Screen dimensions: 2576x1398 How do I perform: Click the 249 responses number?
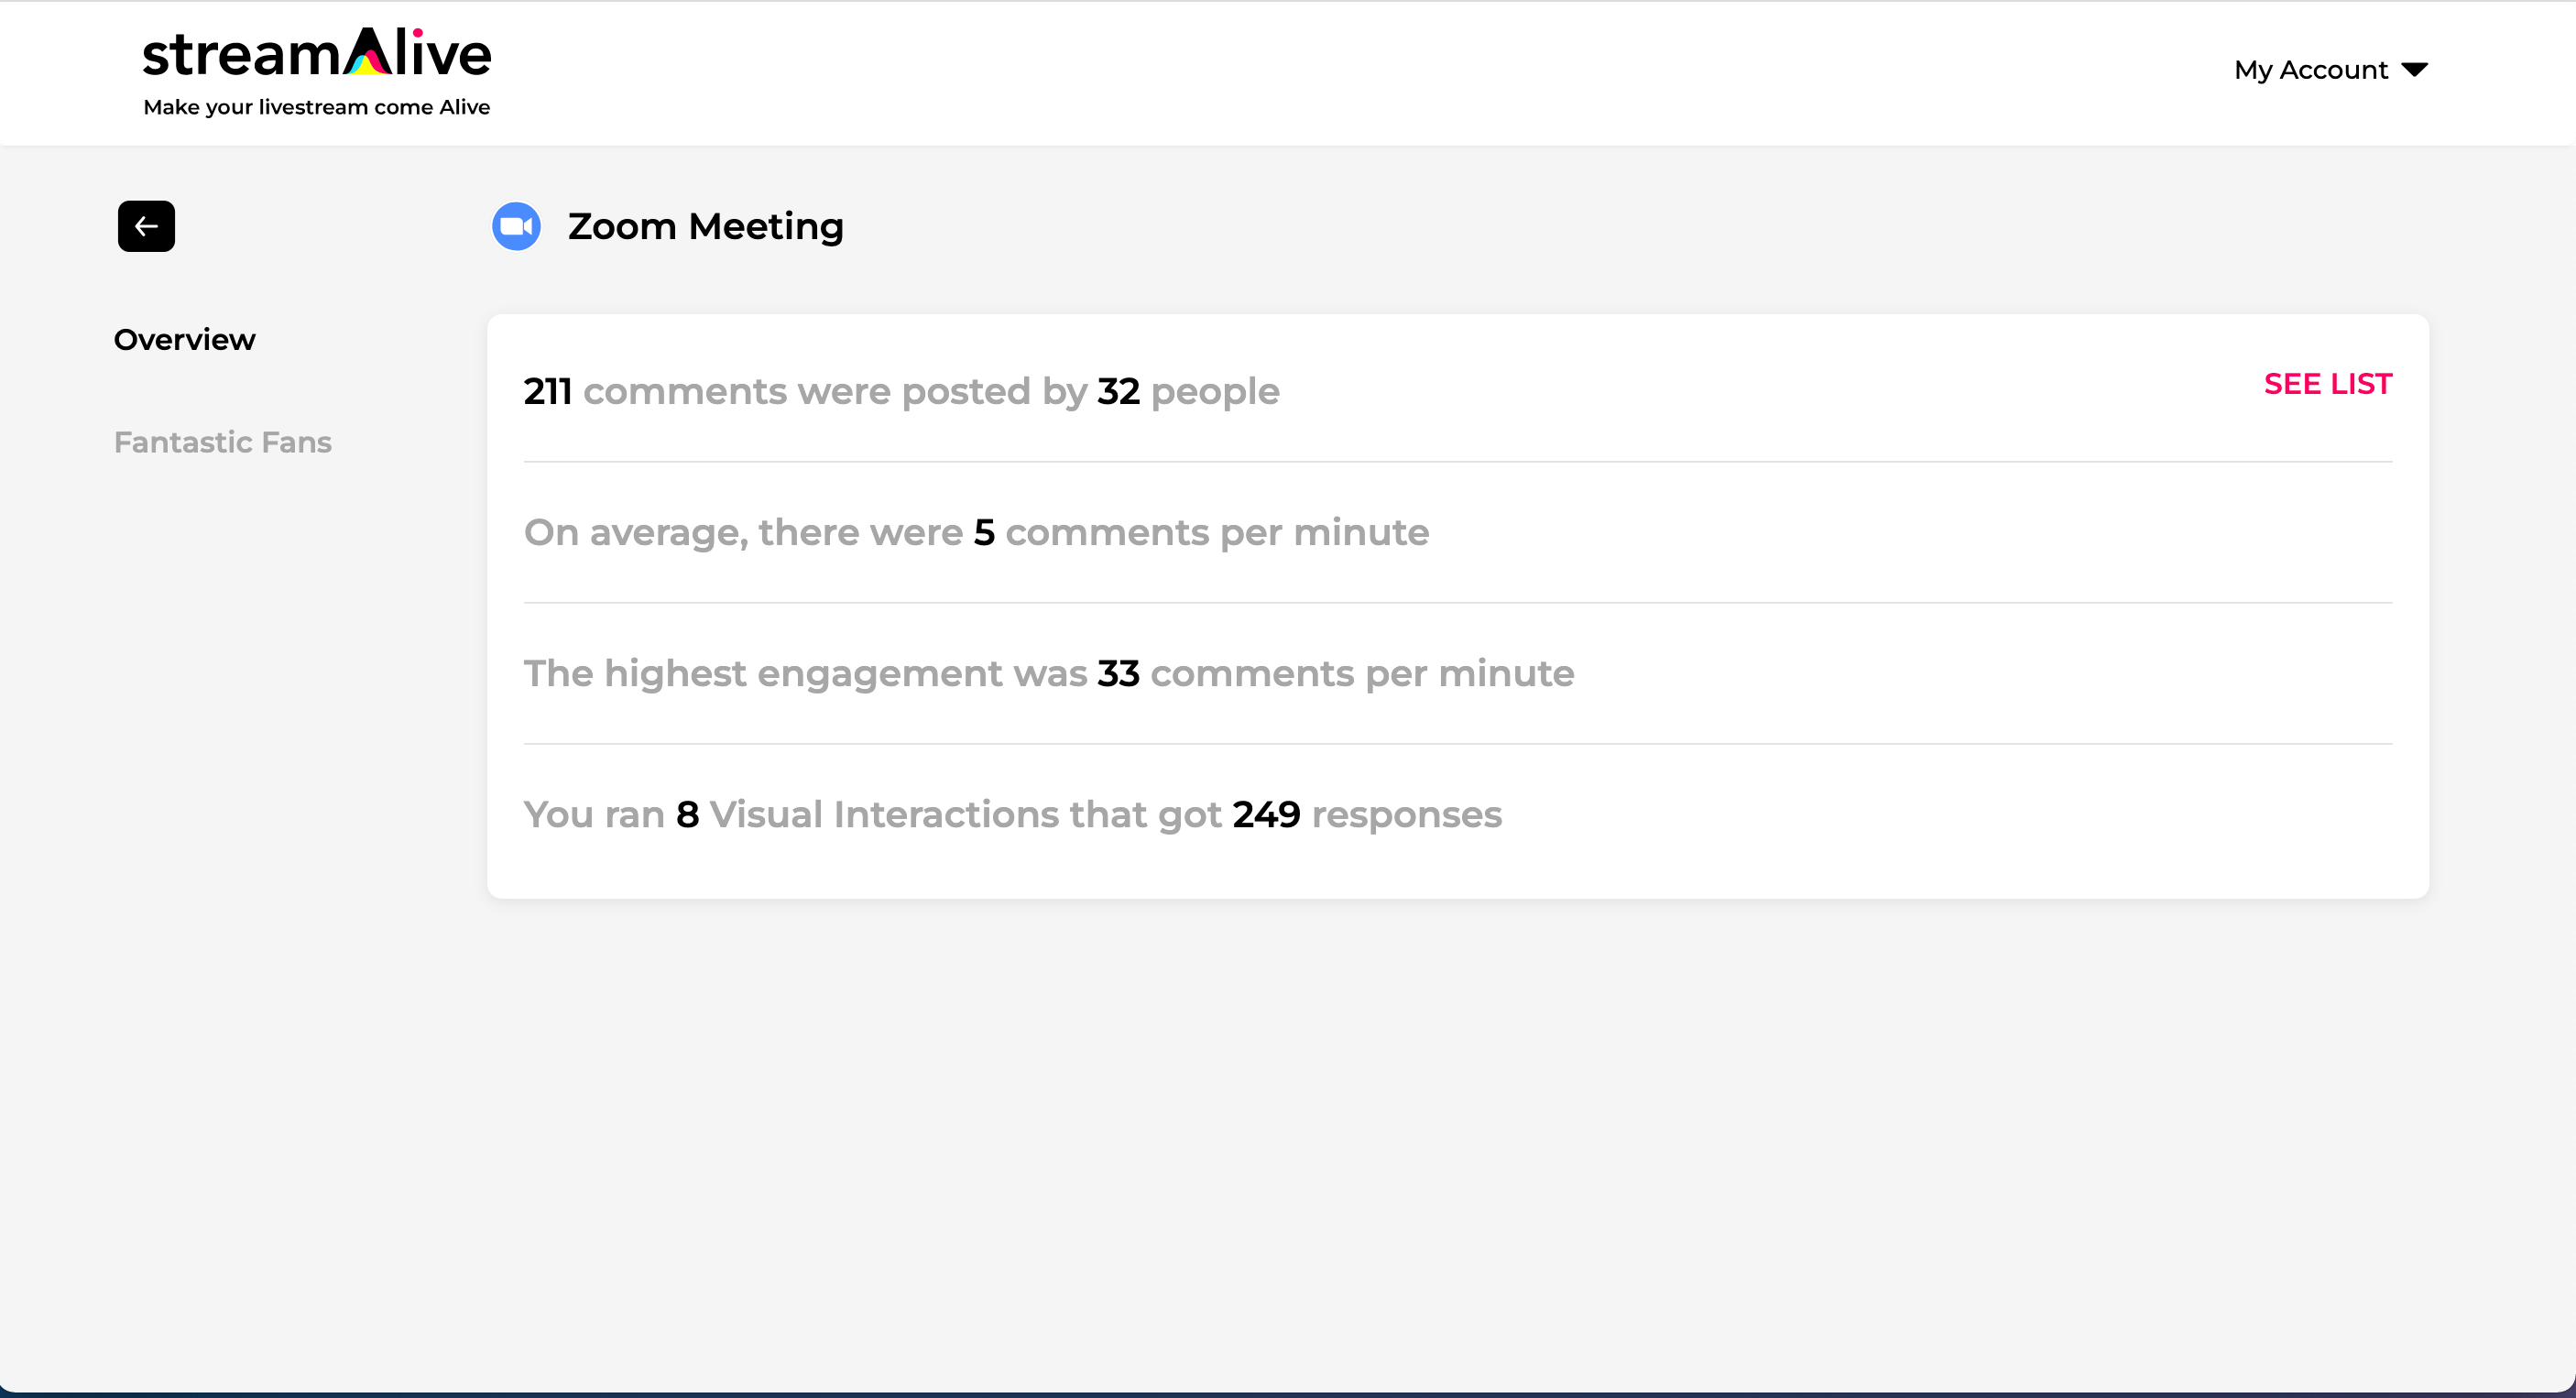(1266, 814)
